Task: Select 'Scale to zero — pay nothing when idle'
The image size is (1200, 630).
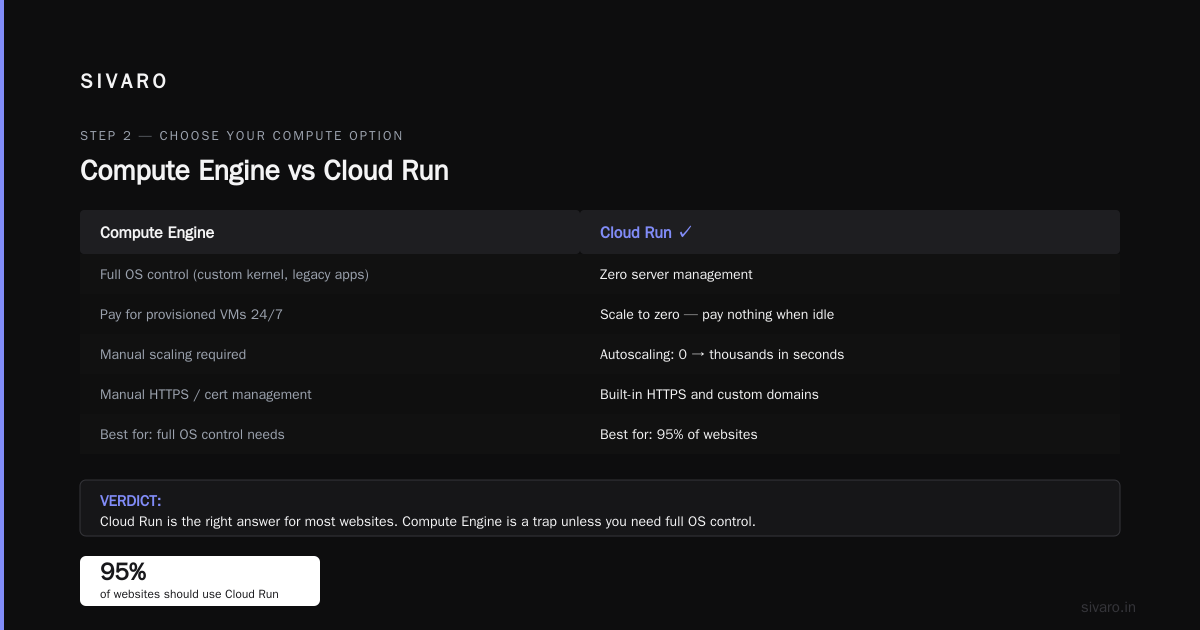Action: [717, 314]
